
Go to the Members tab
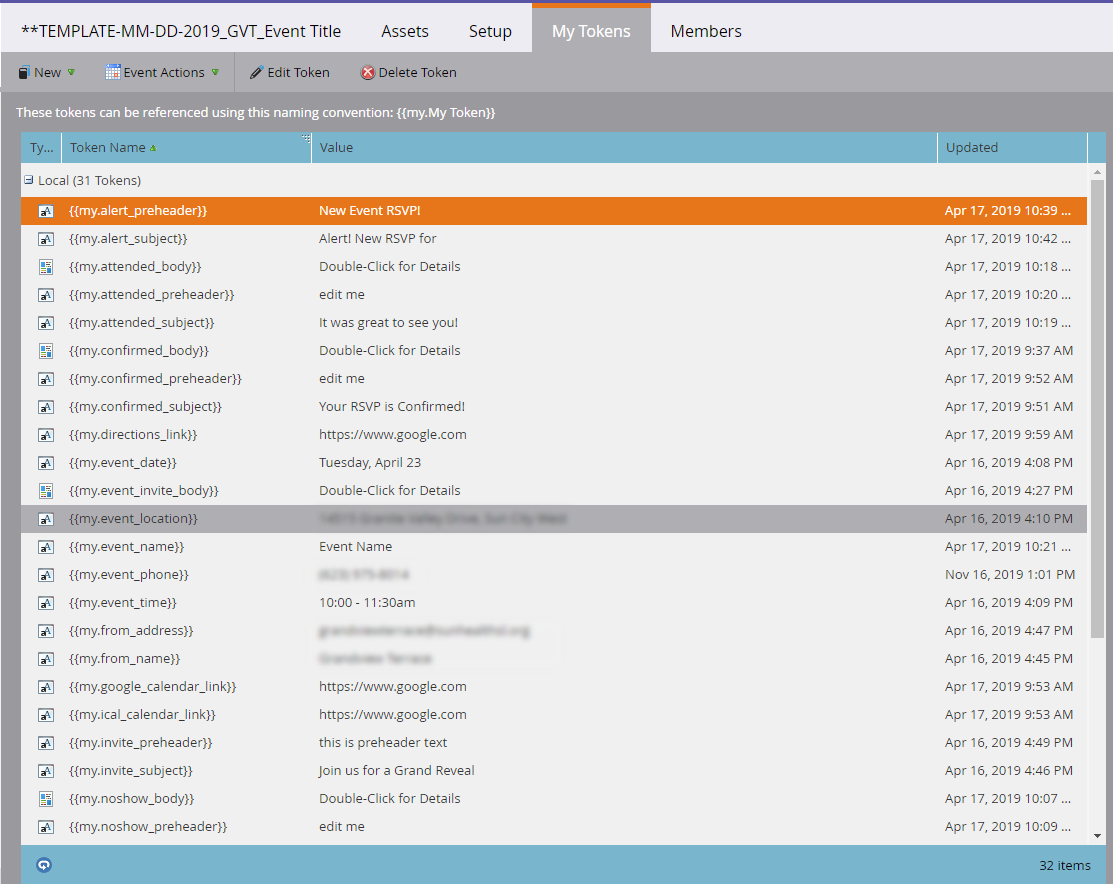706,31
